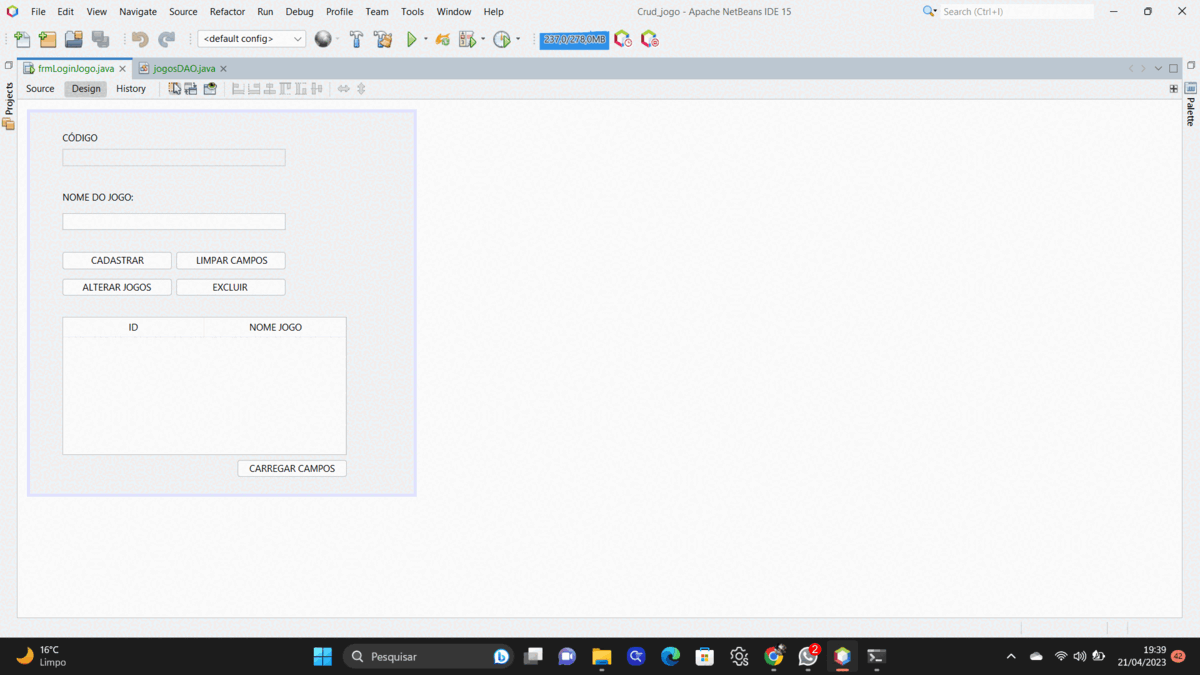Expand the Run button dropdown arrow
The width and height of the screenshot is (1200, 675).
point(425,39)
